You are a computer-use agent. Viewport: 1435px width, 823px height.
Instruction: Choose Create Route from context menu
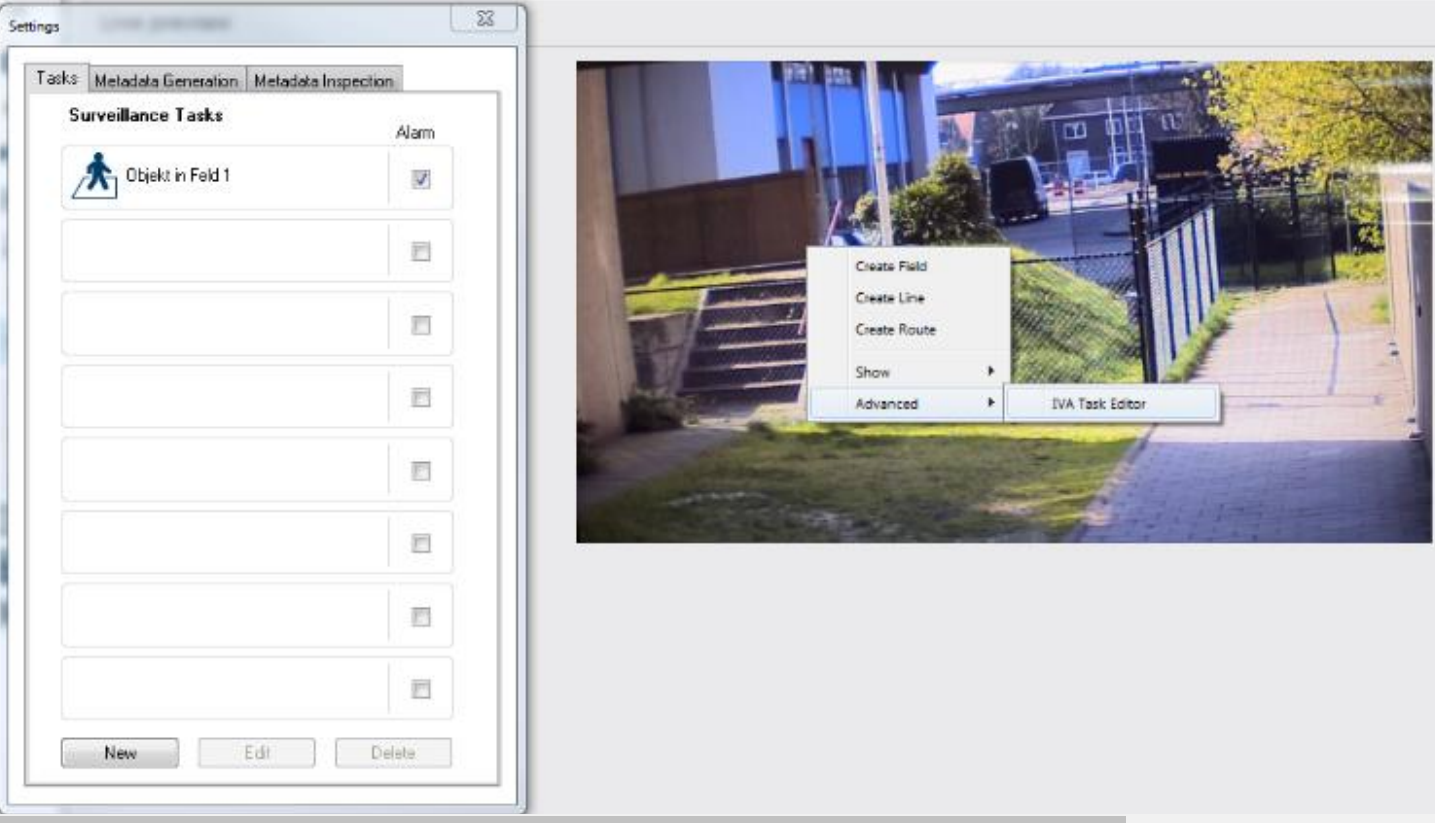[x=895, y=329]
